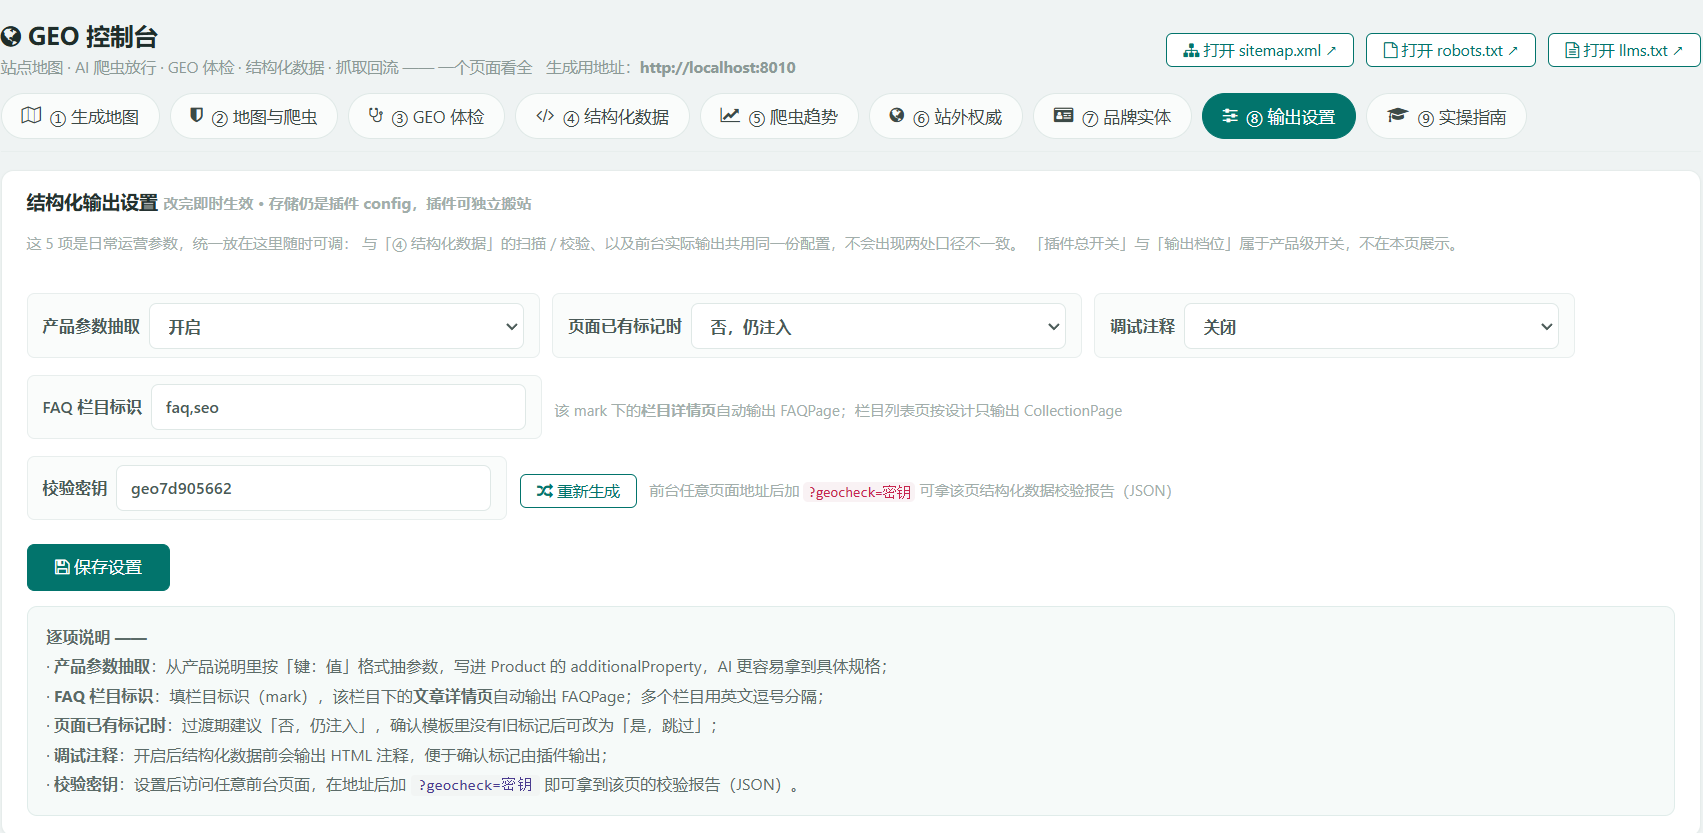The width and height of the screenshot is (1703, 833).
Task: Open the 页面已有标记时 dropdown
Action: pyautogui.click(x=878, y=326)
